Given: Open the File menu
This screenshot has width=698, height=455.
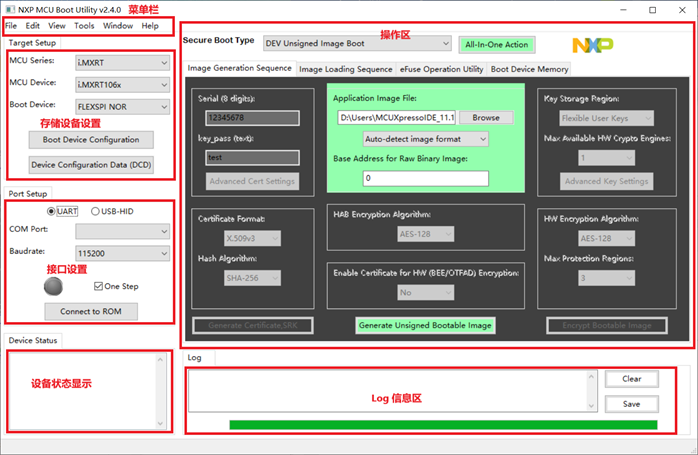Looking at the screenshot, I should click(x=11, y=26).
